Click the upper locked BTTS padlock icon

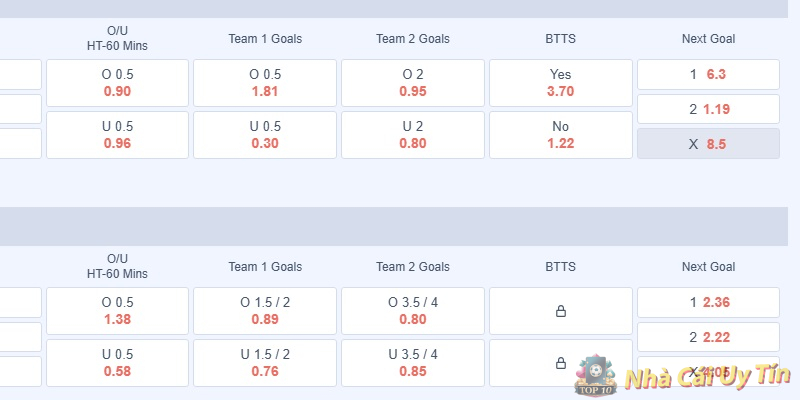(x=560, y=311)
